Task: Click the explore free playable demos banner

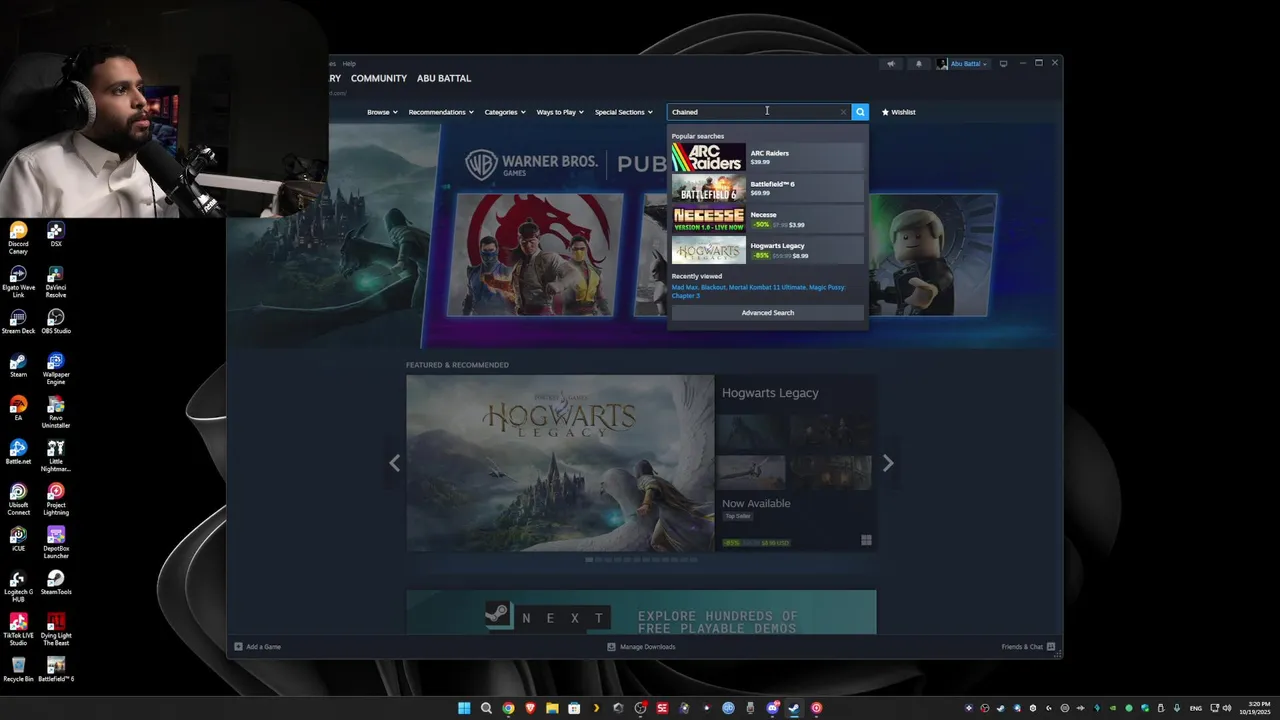Action: [x=641, y=612]
